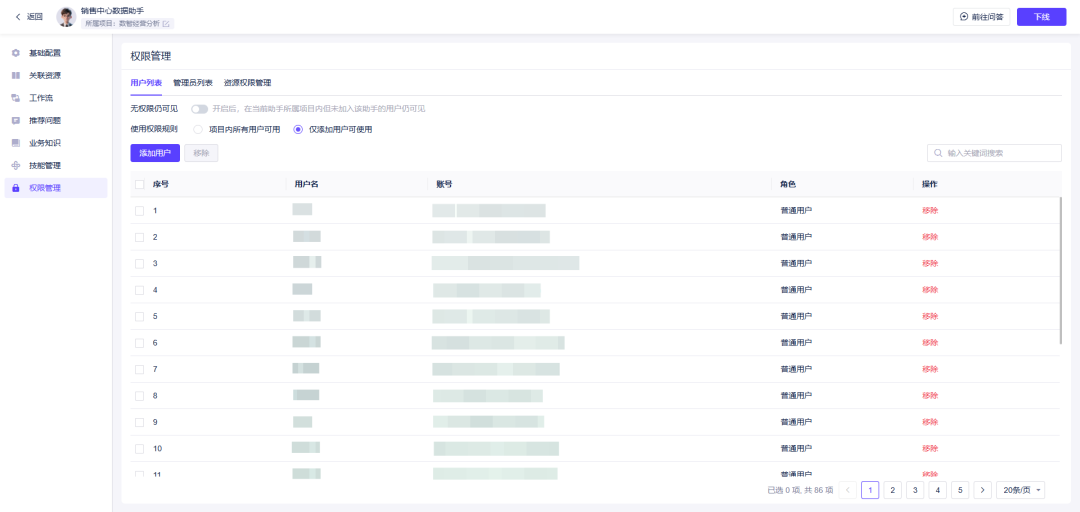Click the back arrow 返回
The width and height of the screenshot is (1080, 512).
coord(18,17)
